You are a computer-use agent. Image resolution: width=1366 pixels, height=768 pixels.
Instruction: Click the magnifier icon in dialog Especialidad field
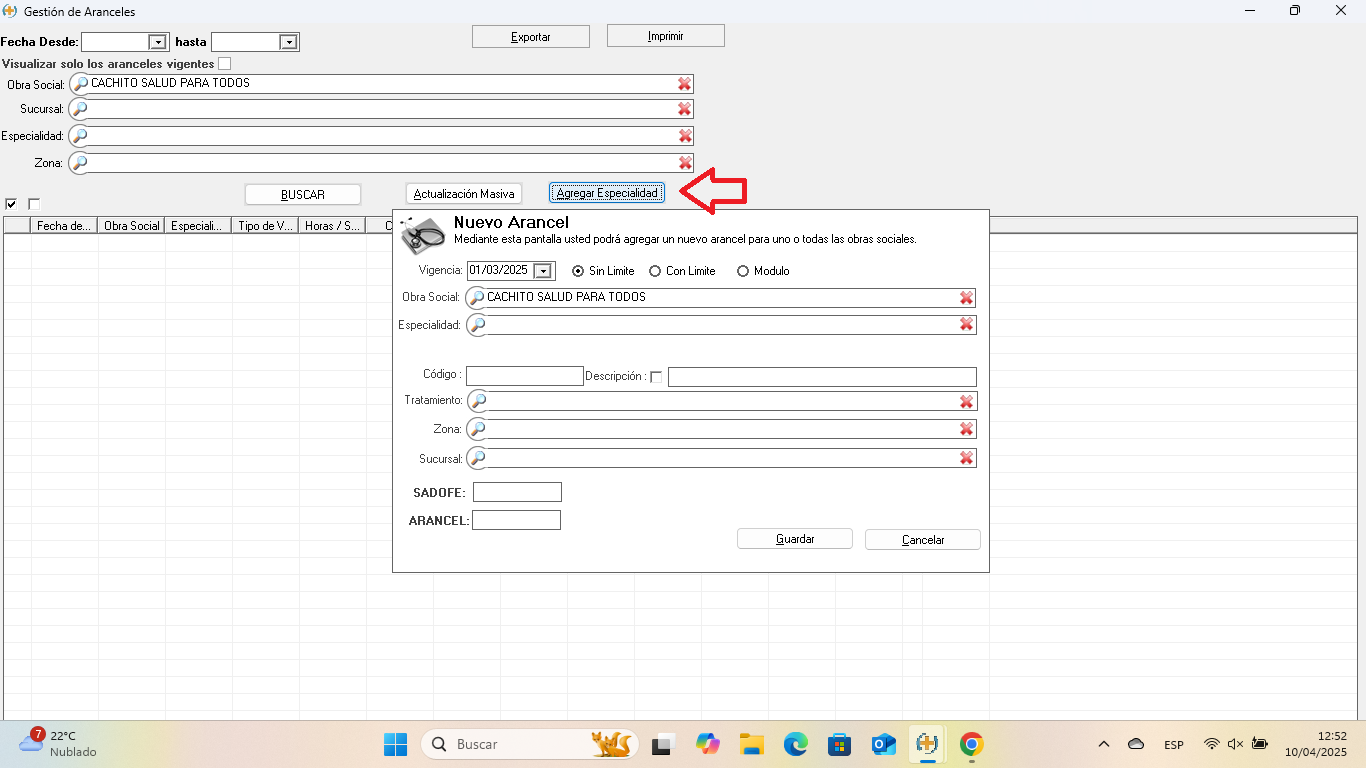[x=478, y=325]
